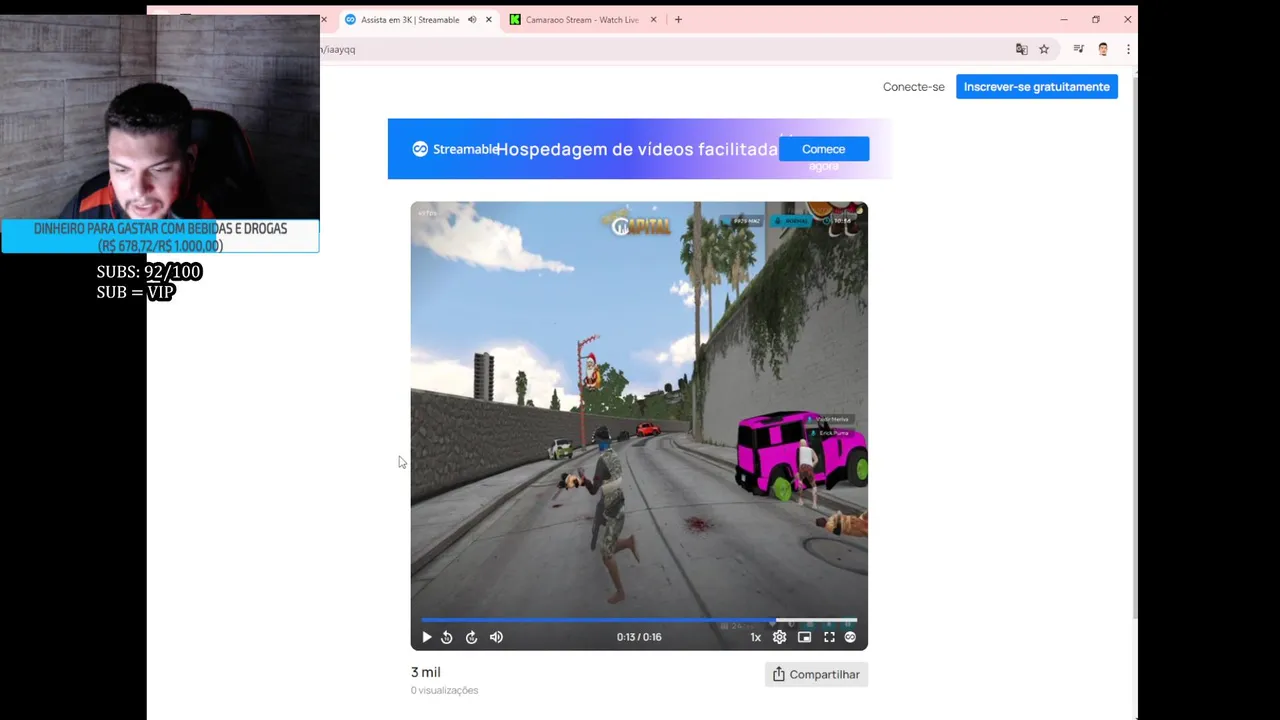Skip forward ten seconds in video
The width and height of the screenshot is (1280, 720).
(x=472, y=637)
